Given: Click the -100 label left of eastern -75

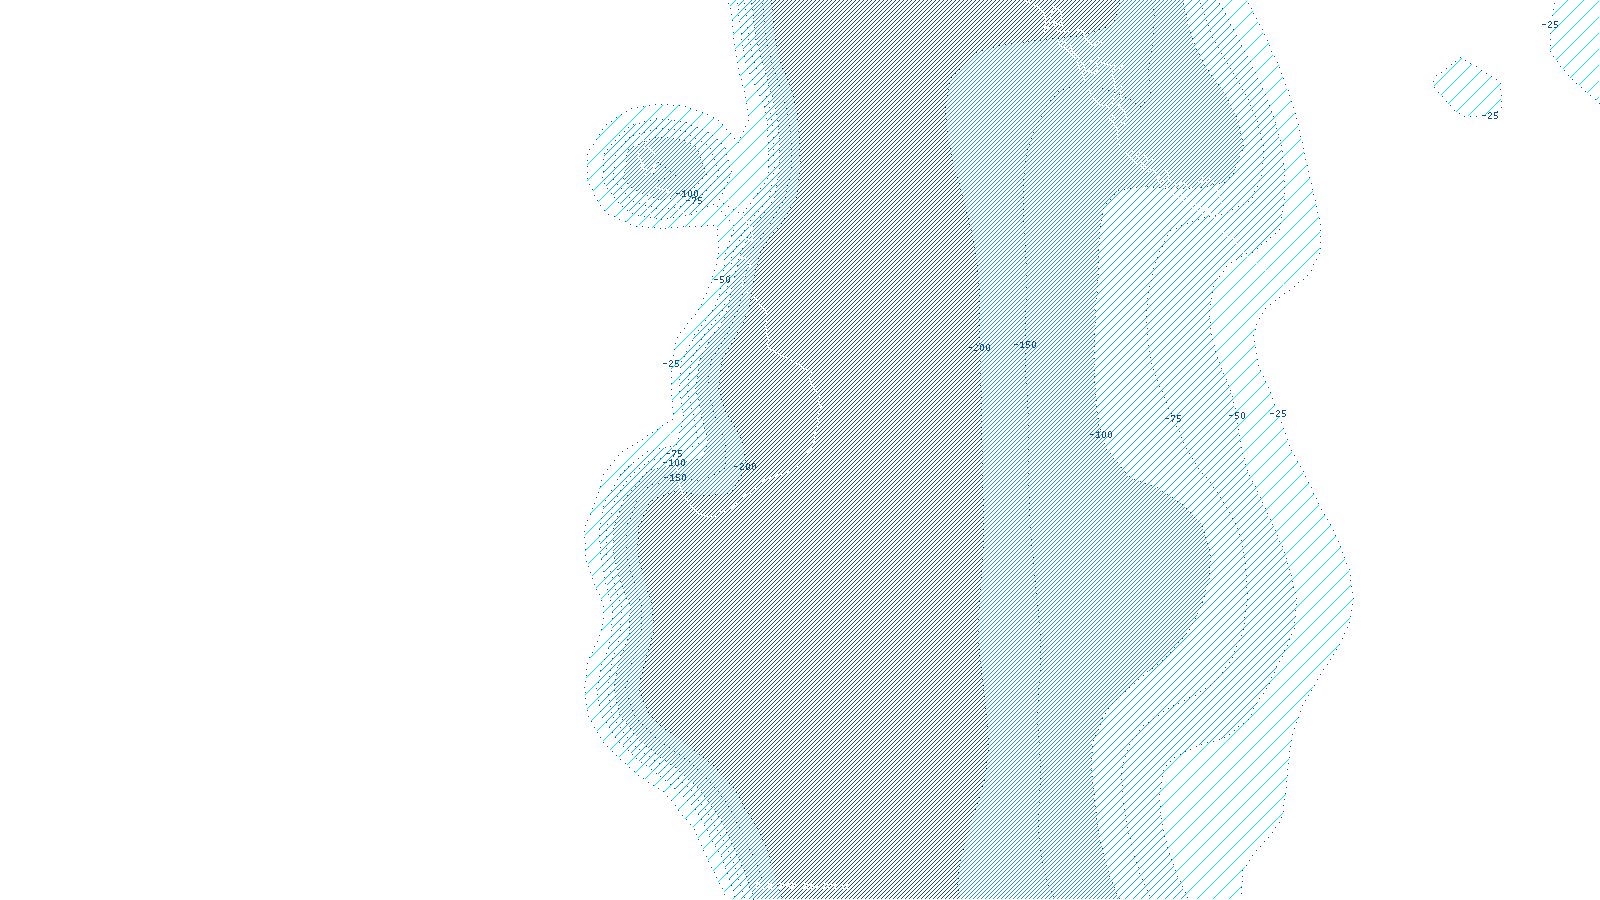Looking at the screenshot, I should click(1100, 435).
